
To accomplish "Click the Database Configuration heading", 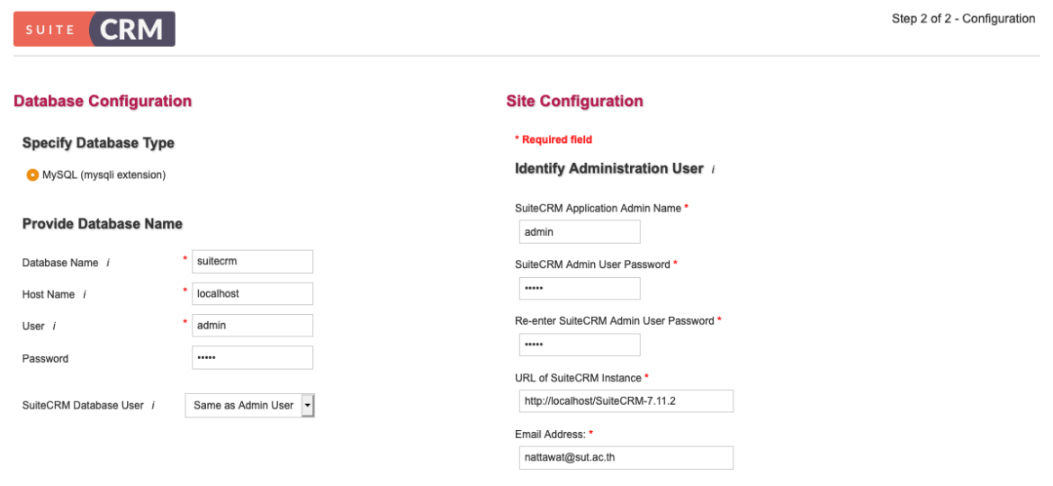I will 103,101.
